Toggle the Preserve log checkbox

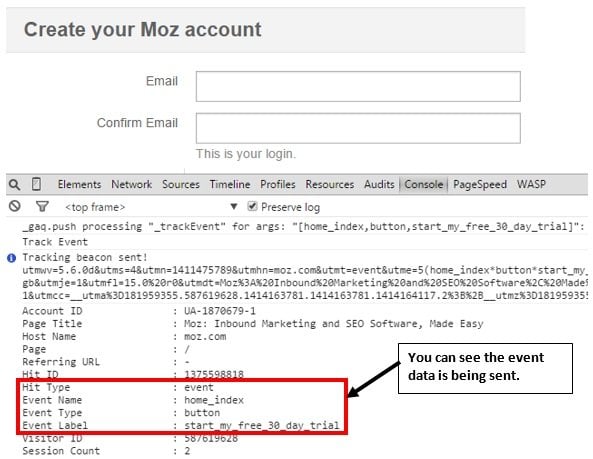click(x=252, y=206)
